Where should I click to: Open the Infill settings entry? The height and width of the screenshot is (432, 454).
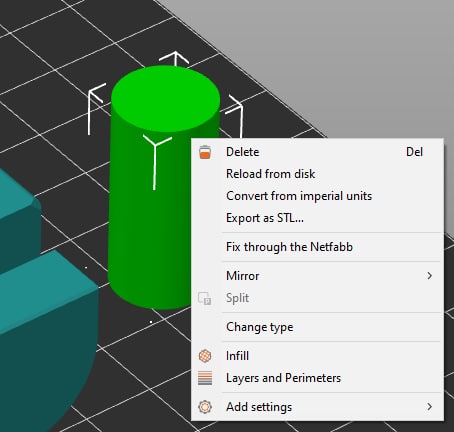(x=317, y=356)
